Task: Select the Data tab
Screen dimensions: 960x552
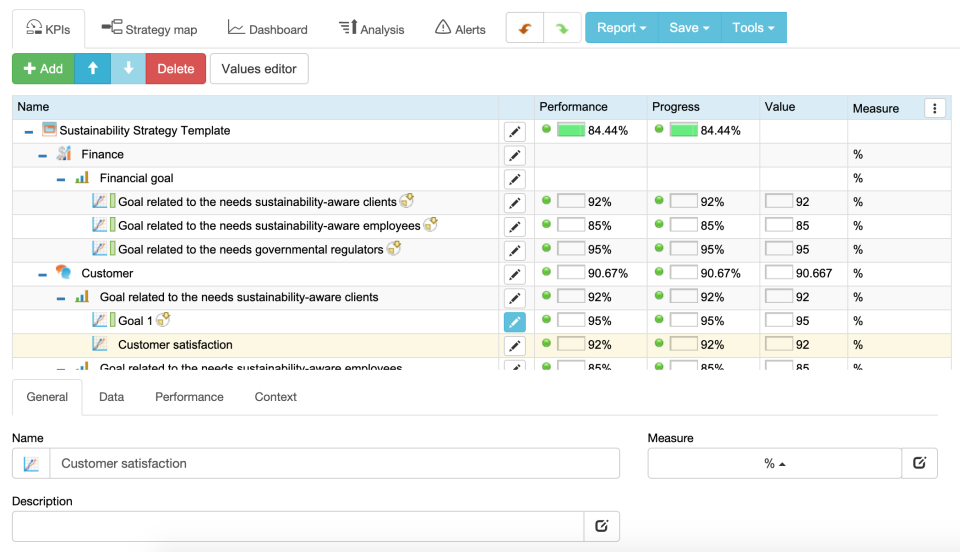Action: tap(111, 397)
